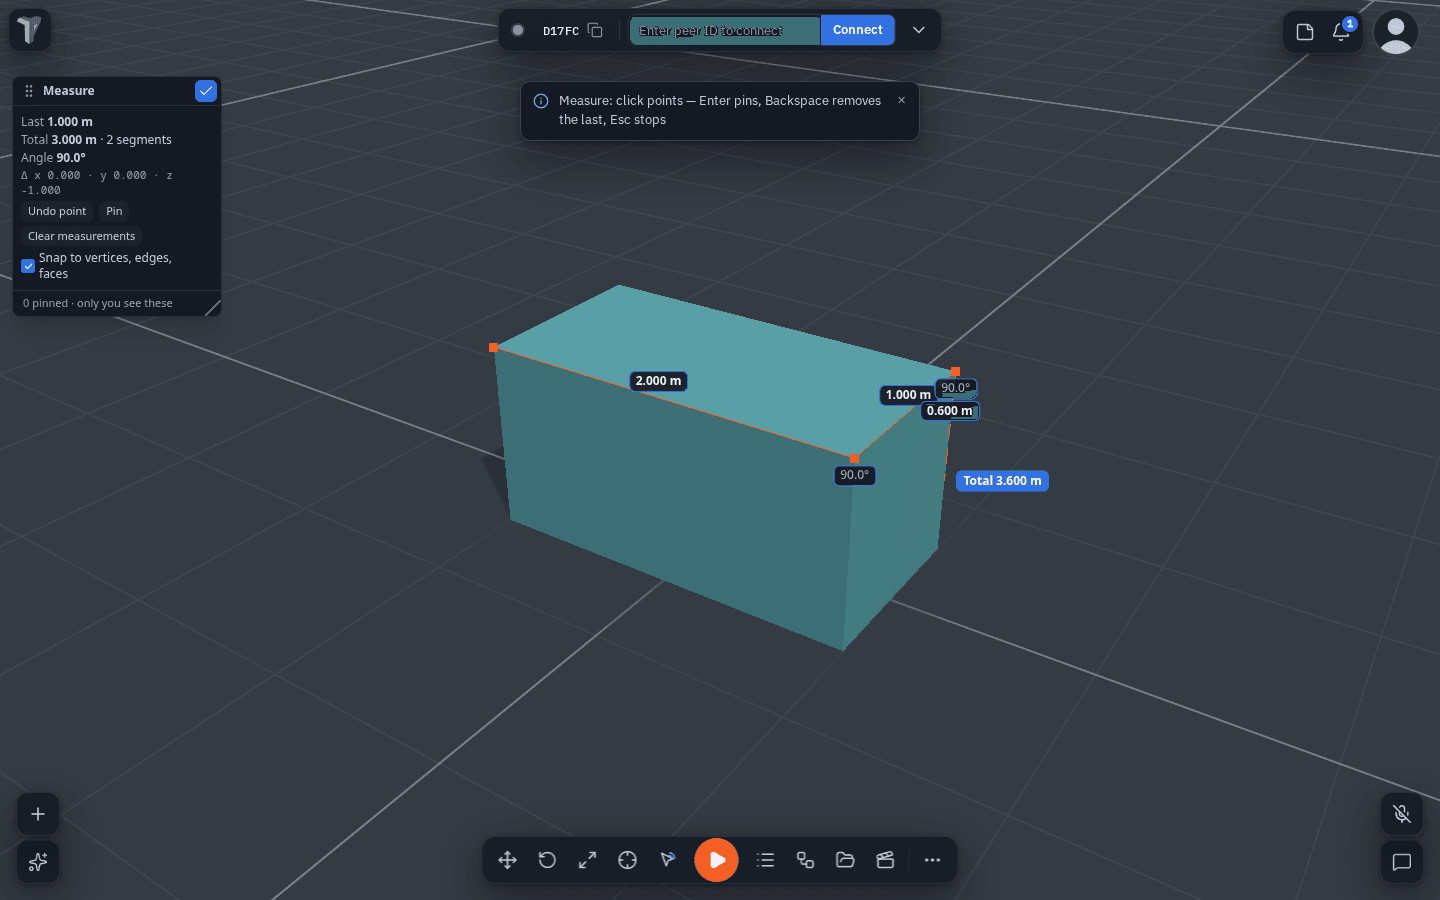
Task: Copy the D17FC peer ID
Action: (595, 30)
